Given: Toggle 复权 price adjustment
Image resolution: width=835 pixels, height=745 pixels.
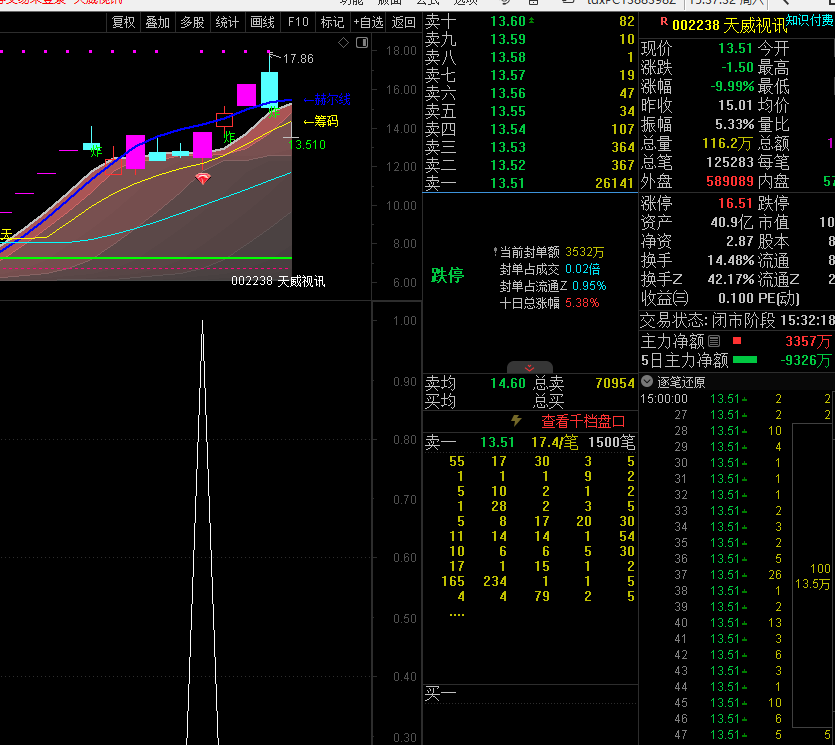Looking at the screenshot, I should tap(123, 22).
